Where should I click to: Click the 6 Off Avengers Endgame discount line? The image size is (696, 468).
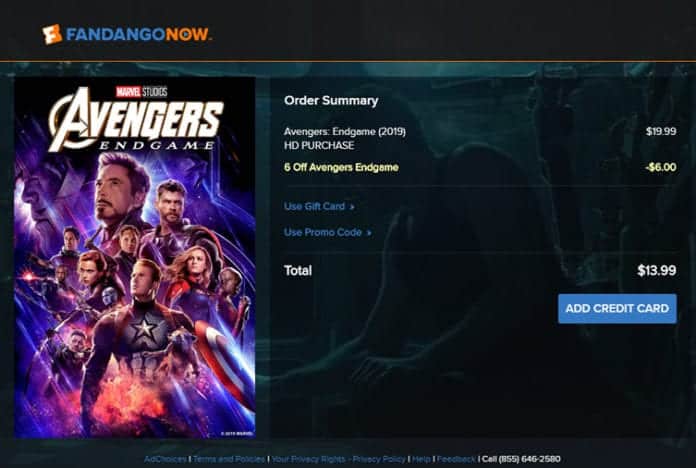coord(341,167)
